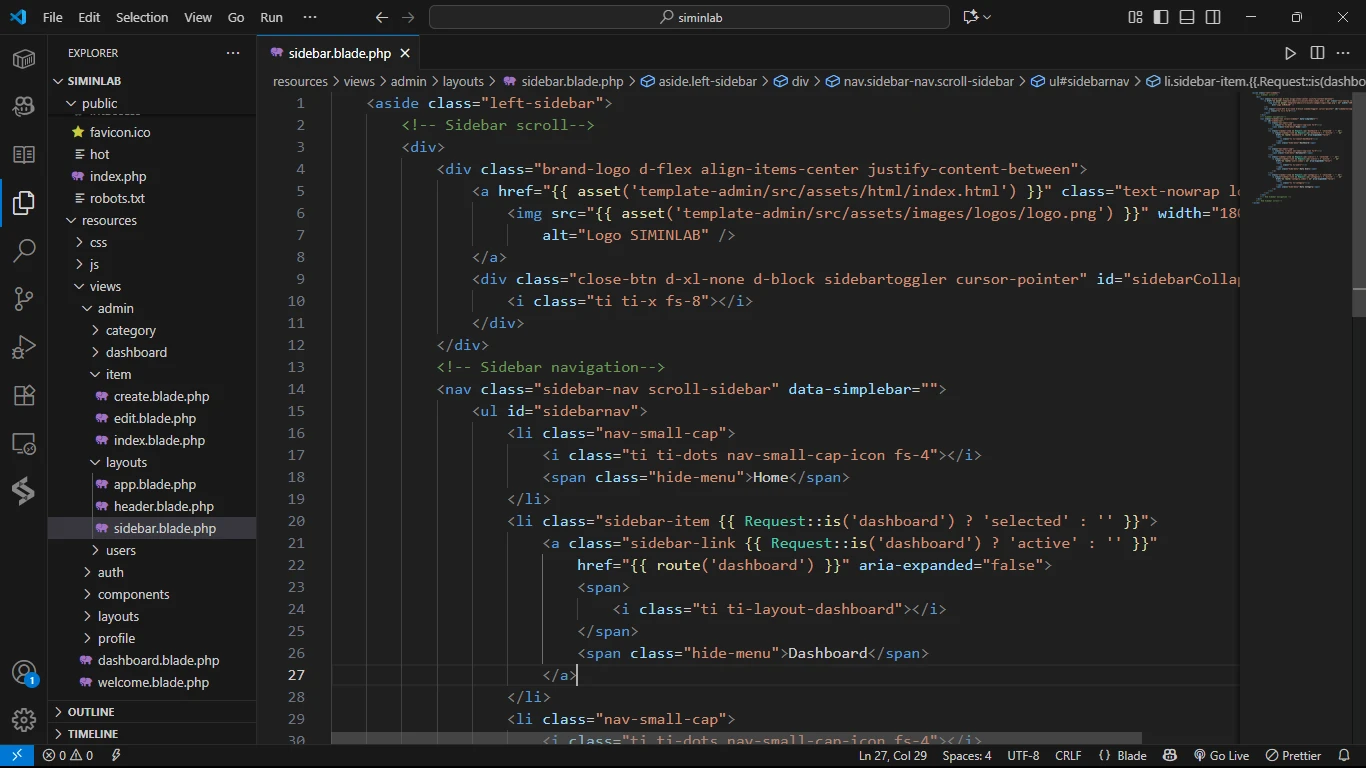This screenshot has width=1366, height=768.
Task: Click the siminlab command center search box
Action: [689, 17]
